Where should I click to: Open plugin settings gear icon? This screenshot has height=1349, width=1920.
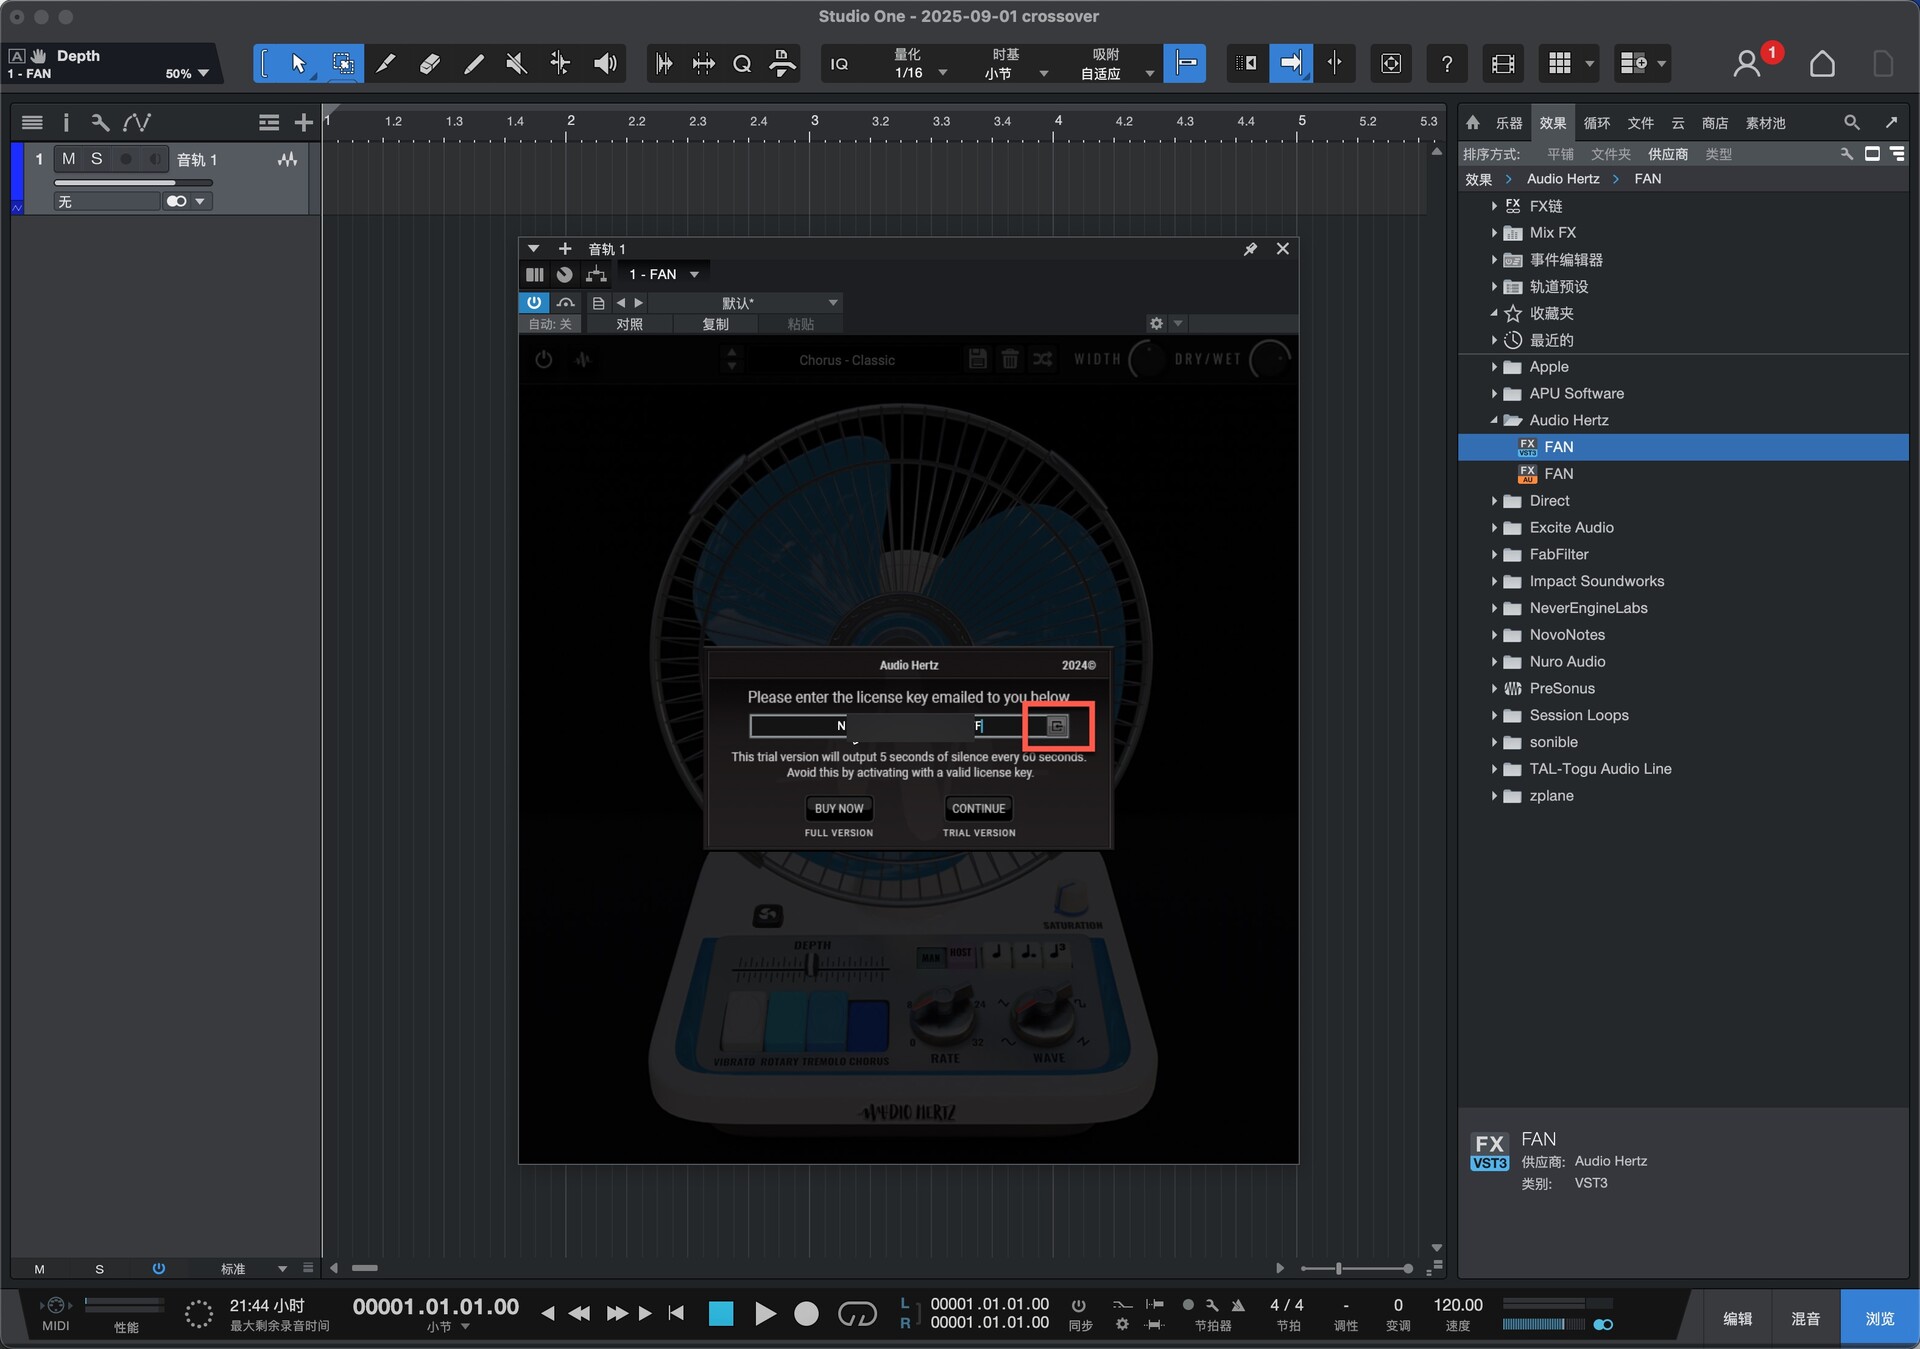pos(1156,323)
